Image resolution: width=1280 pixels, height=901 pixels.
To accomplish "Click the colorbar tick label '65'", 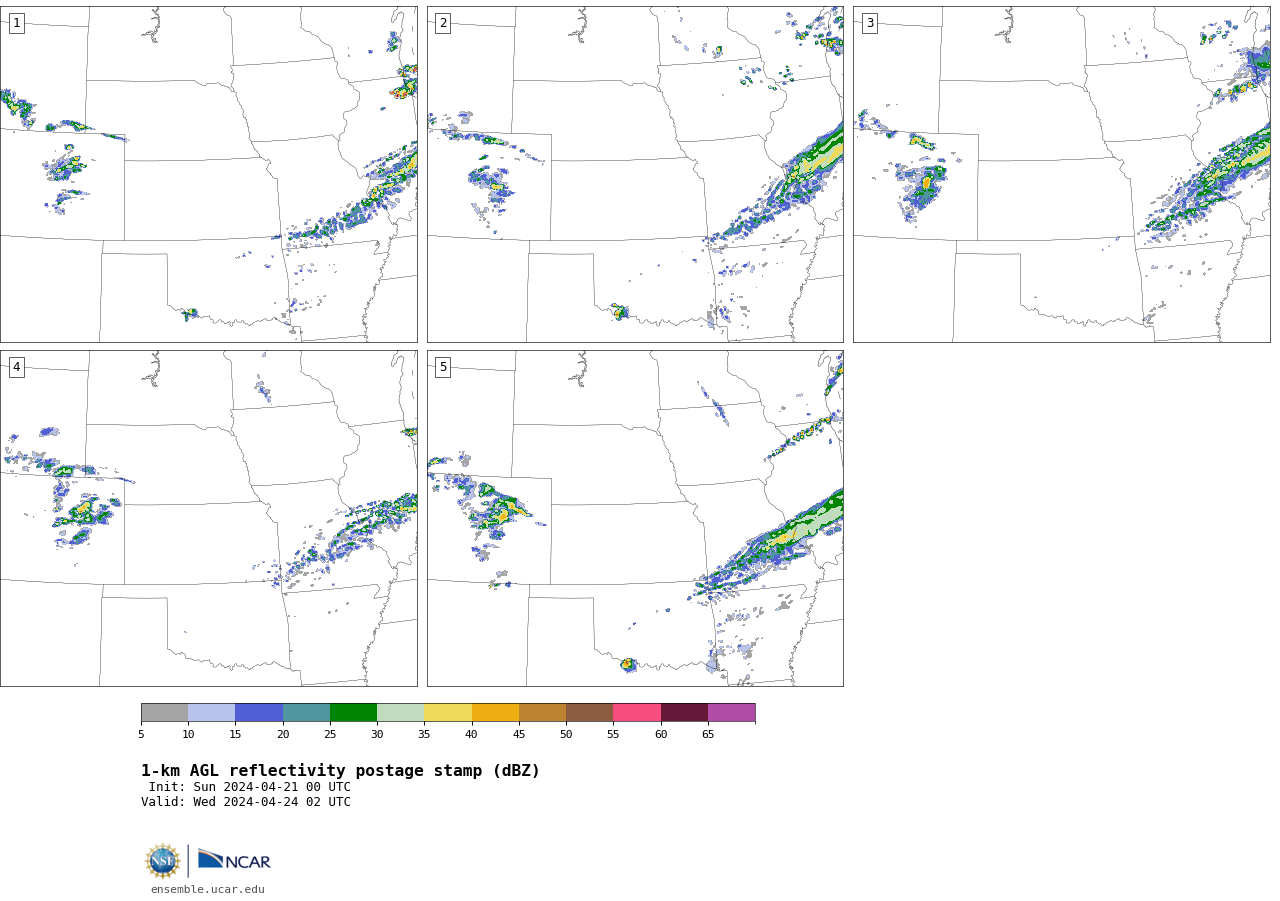I will click(708, 735).
